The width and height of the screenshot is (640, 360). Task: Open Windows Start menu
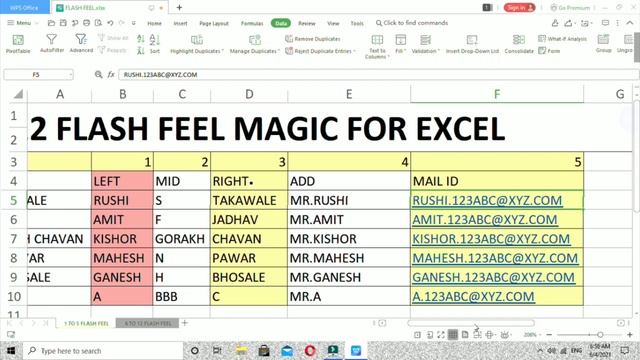click(x=11, y=351)
